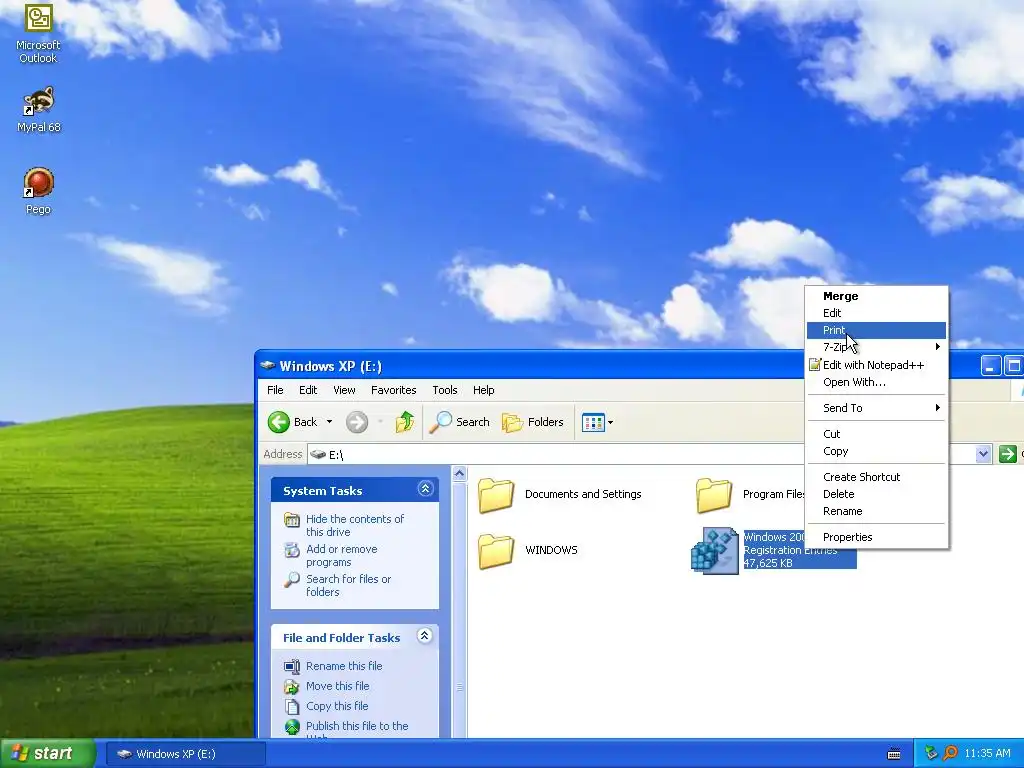Open the Search pane from the toolbar
The height and width of the screenshot is (768, 1024).
tap(459, 422)
